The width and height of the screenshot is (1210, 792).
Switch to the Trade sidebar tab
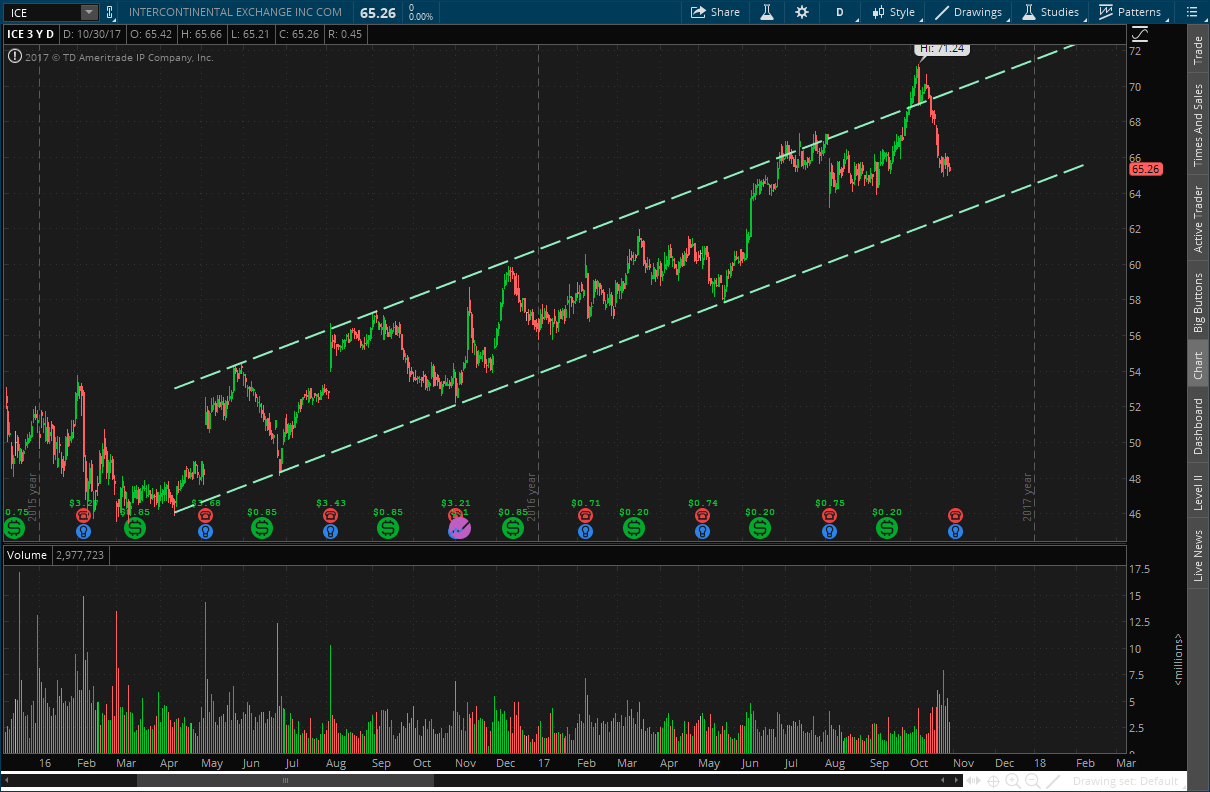coord(1198,50)
